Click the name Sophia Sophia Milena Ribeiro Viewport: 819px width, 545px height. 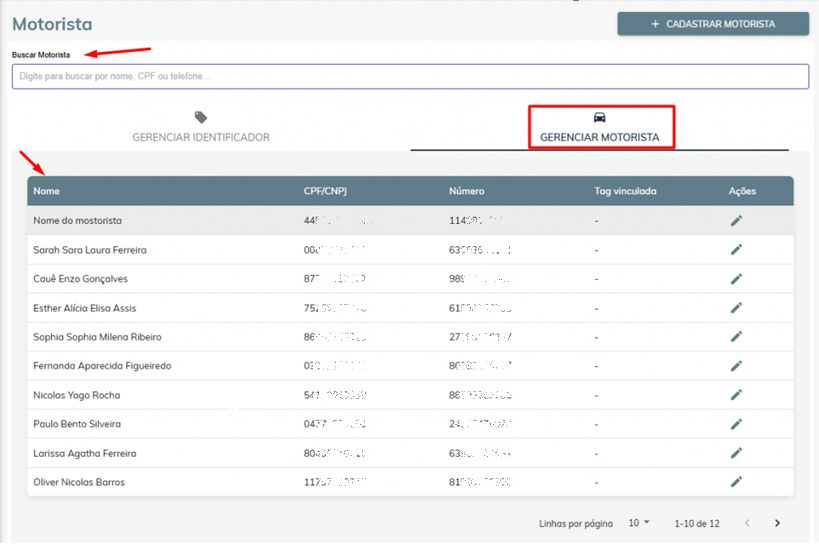(x=97, y=337)
